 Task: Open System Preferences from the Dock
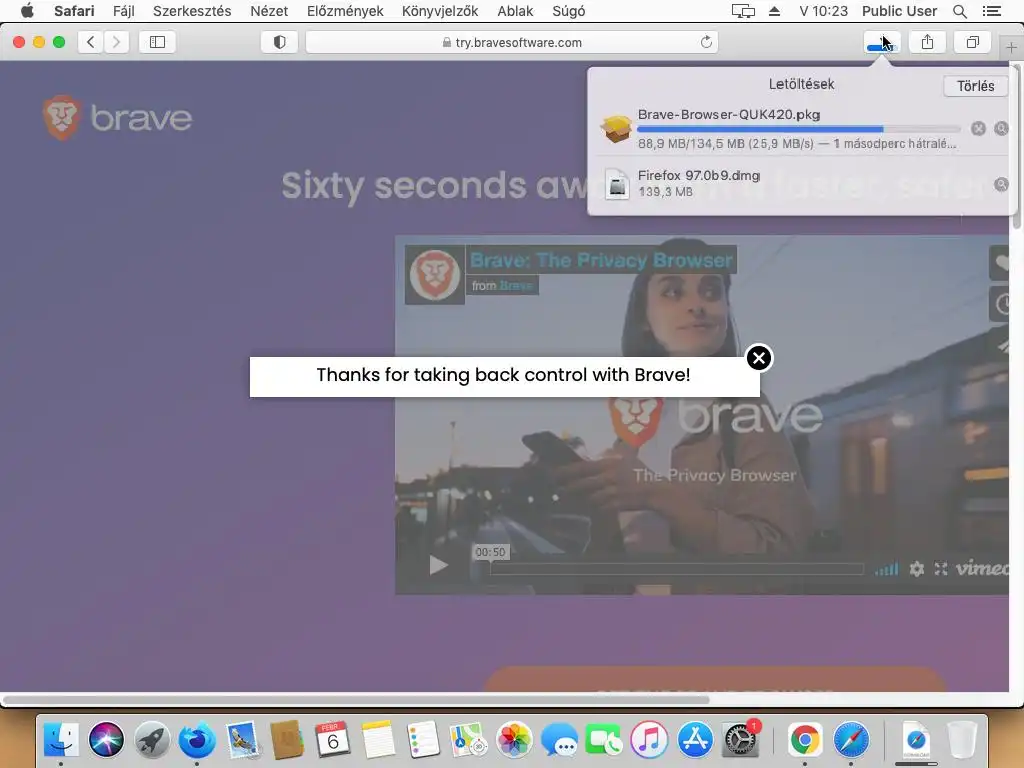click(x=741, y=740)
